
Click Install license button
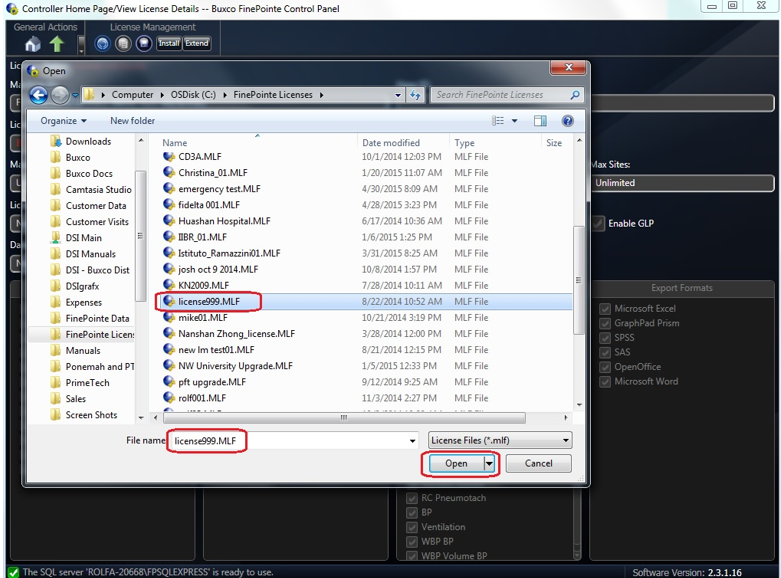pos(169,43)
